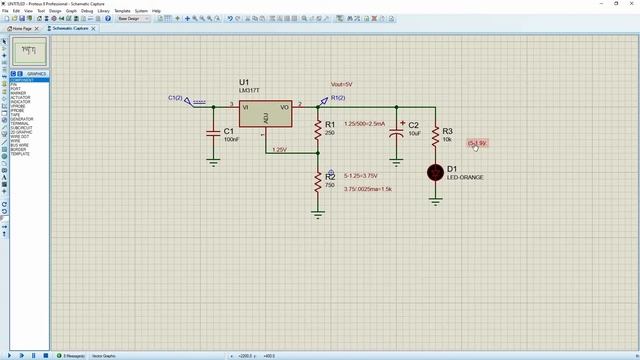Open the Debug menu

(x=87, y=11)
